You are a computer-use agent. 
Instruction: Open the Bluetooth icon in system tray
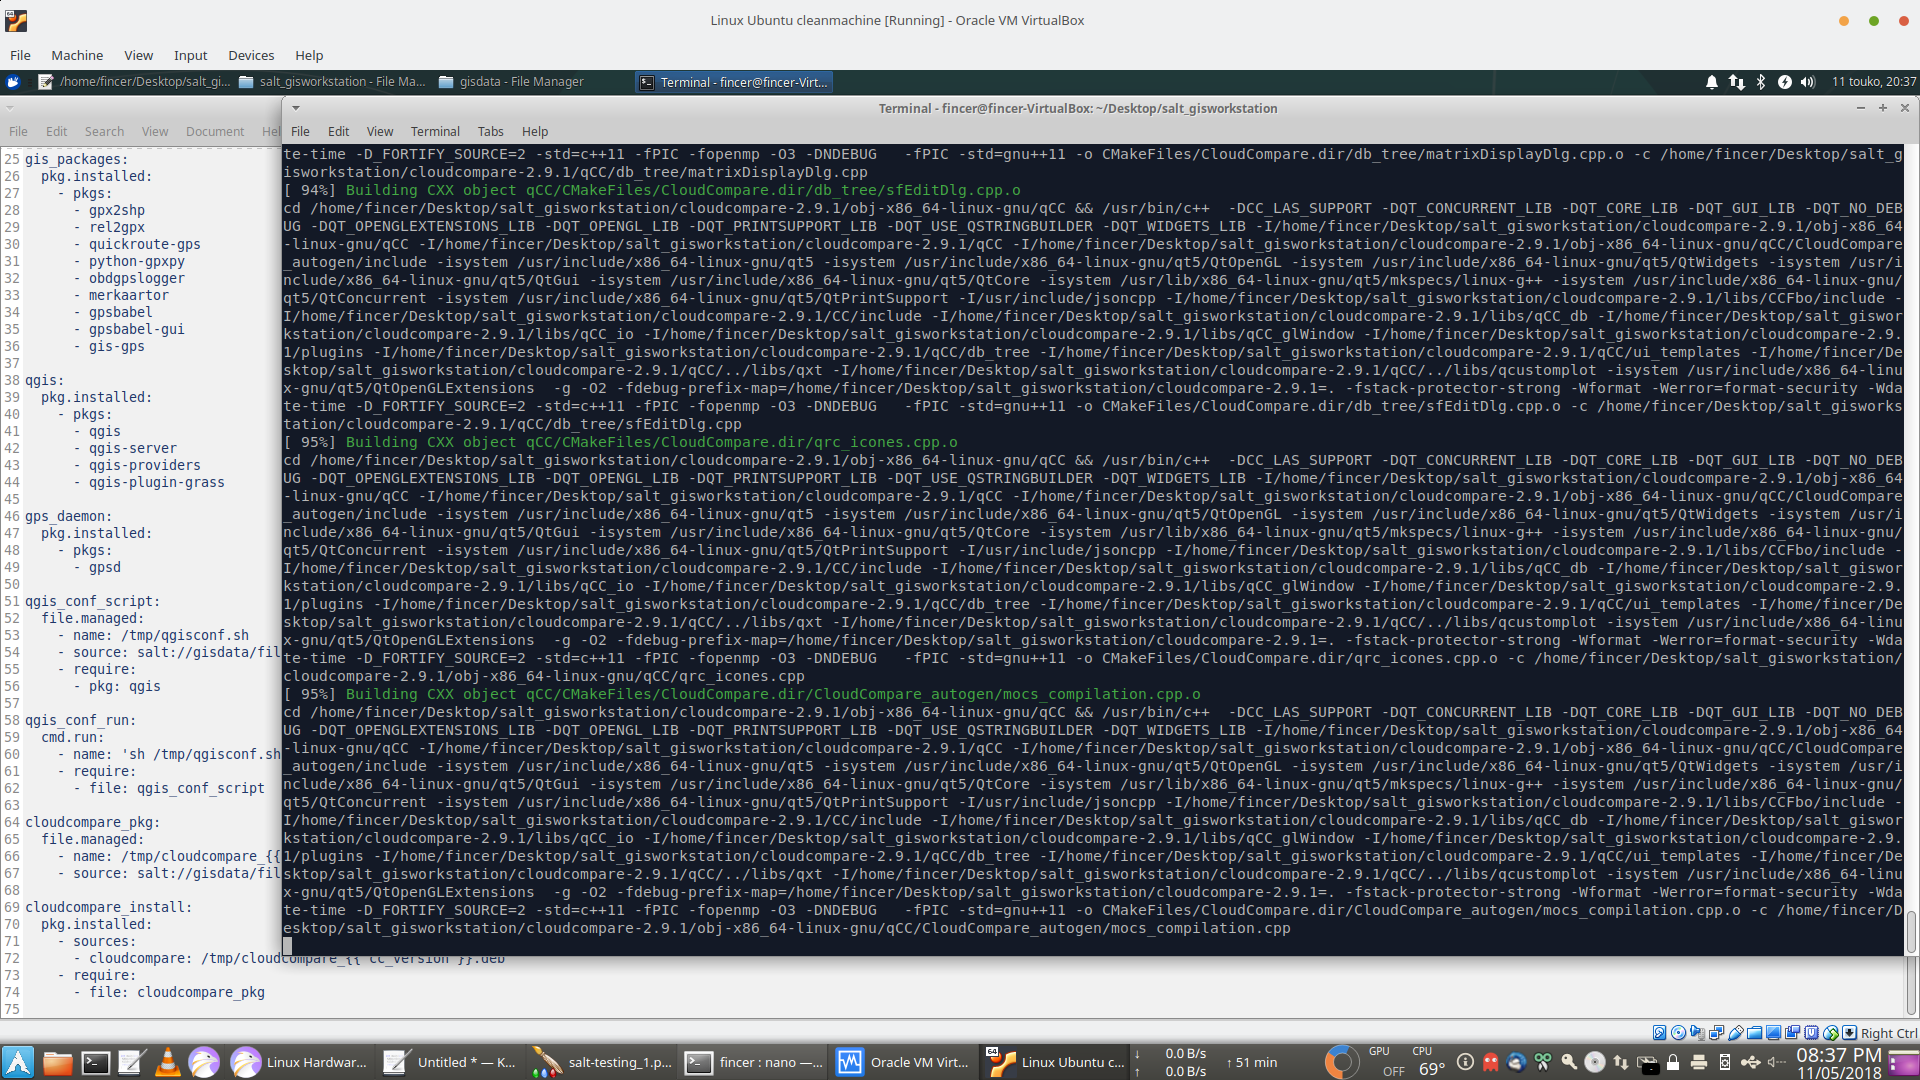[x=1758, y=82]
